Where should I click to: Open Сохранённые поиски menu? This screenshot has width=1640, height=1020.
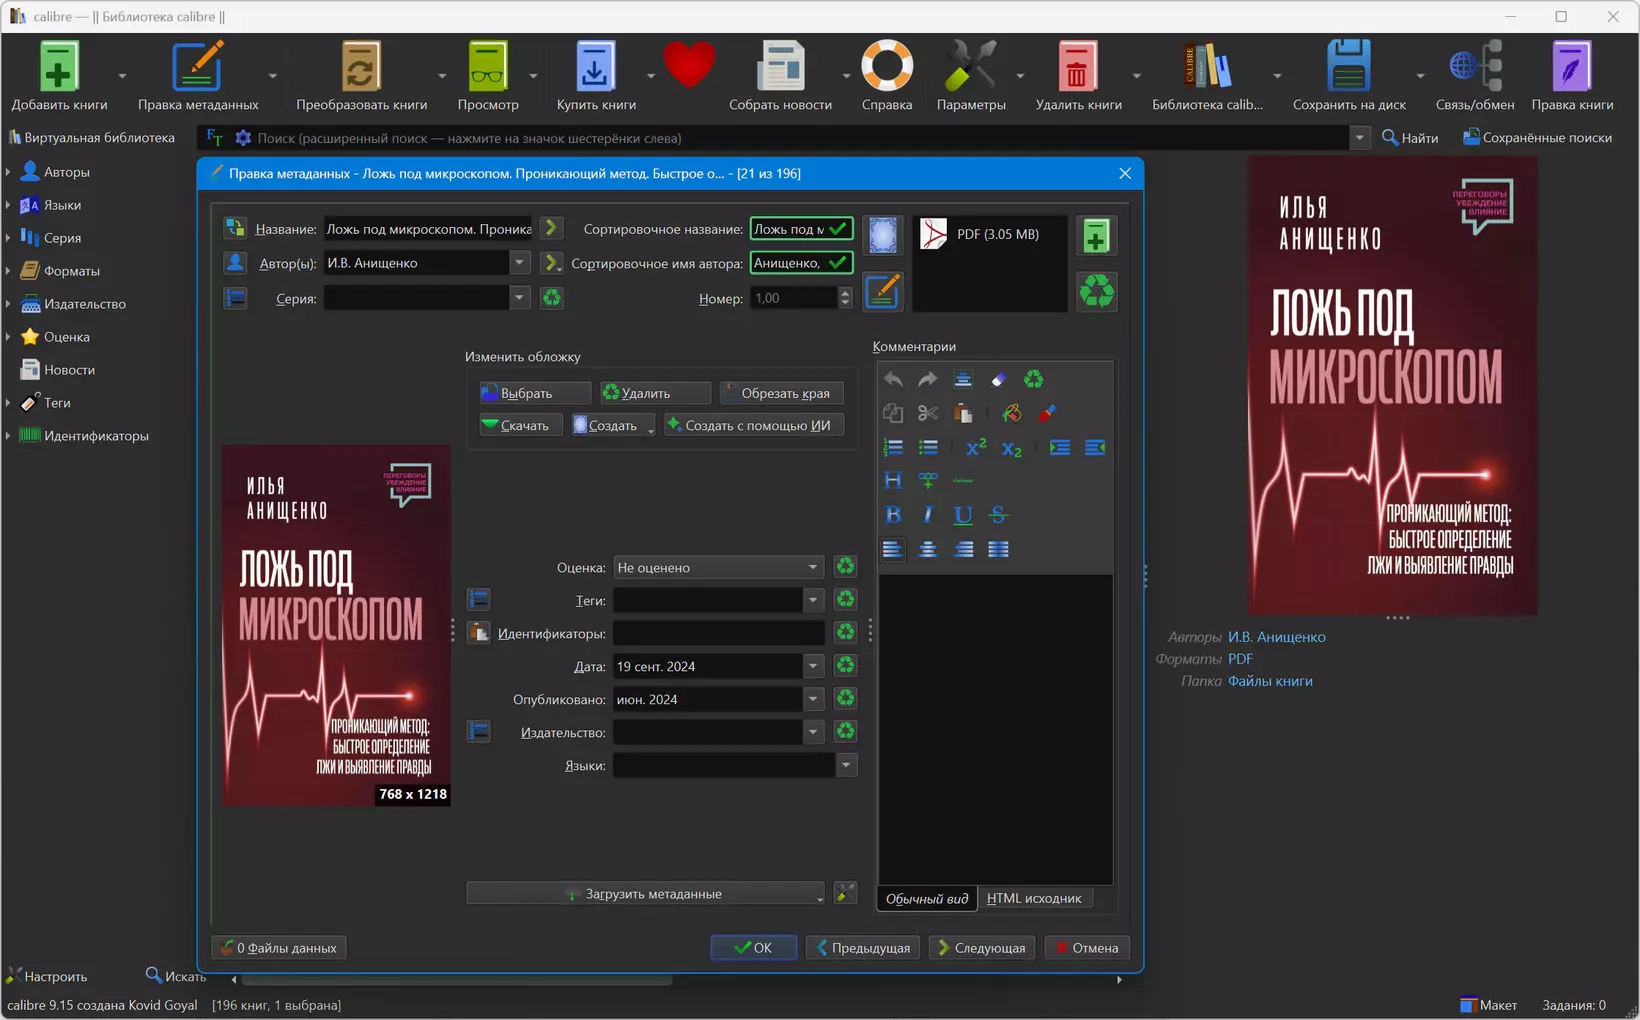[1537, 138]
